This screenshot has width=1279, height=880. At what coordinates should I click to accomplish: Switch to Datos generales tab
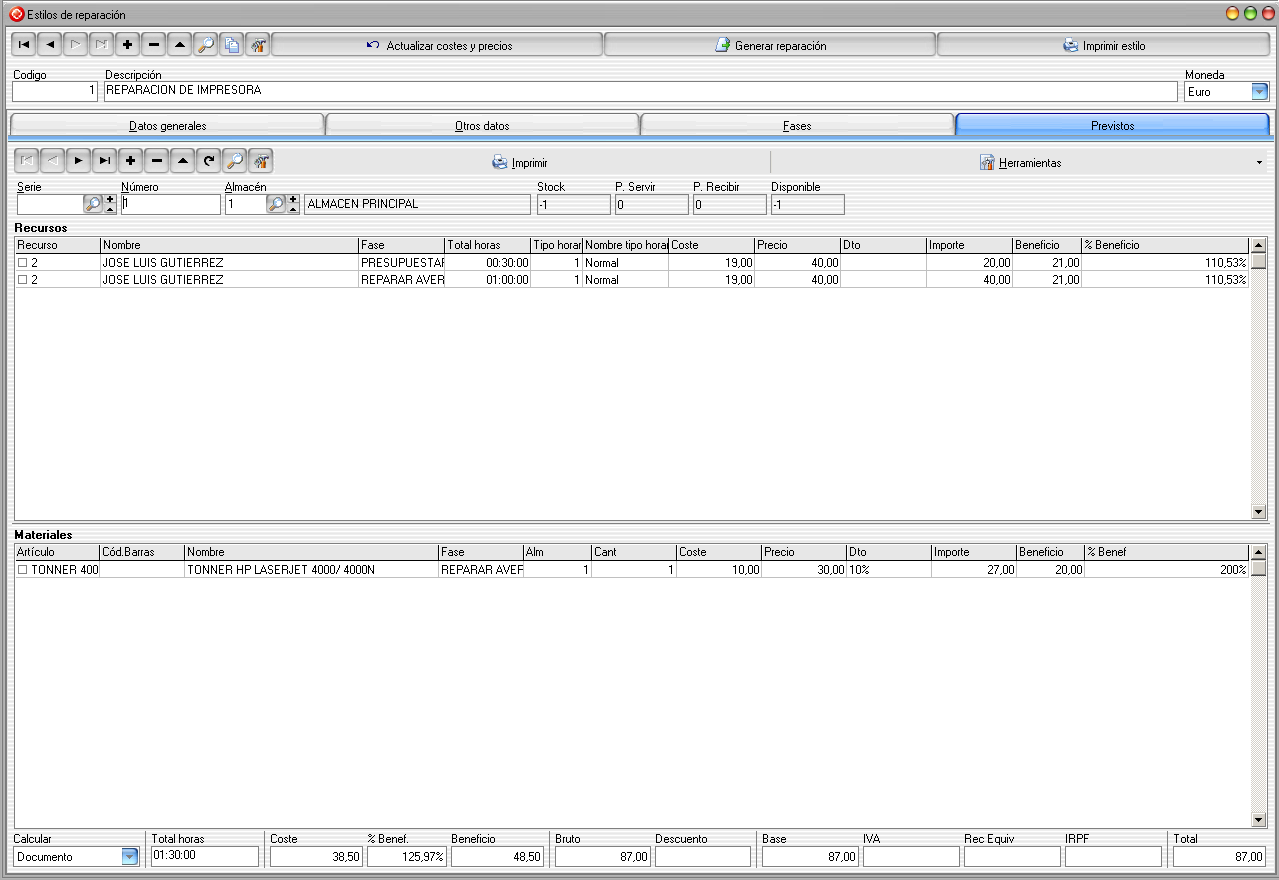pos(167,125)
